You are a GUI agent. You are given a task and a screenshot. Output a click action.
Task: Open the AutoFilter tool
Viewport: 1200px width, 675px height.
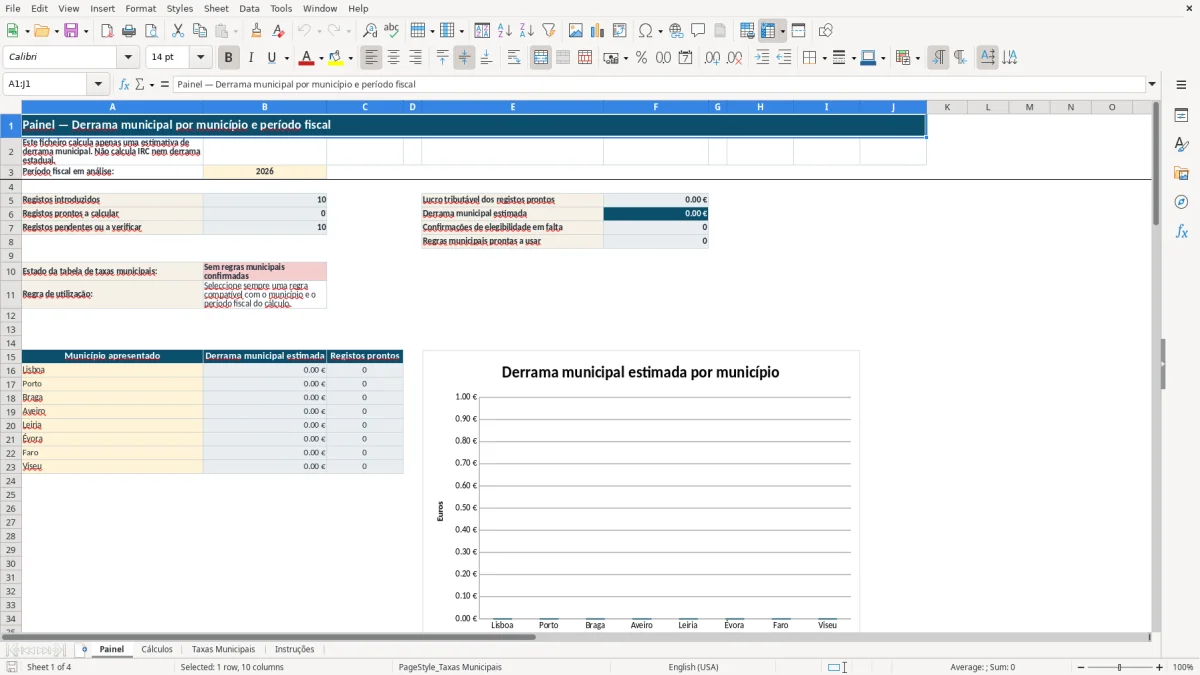pos(548,31)
